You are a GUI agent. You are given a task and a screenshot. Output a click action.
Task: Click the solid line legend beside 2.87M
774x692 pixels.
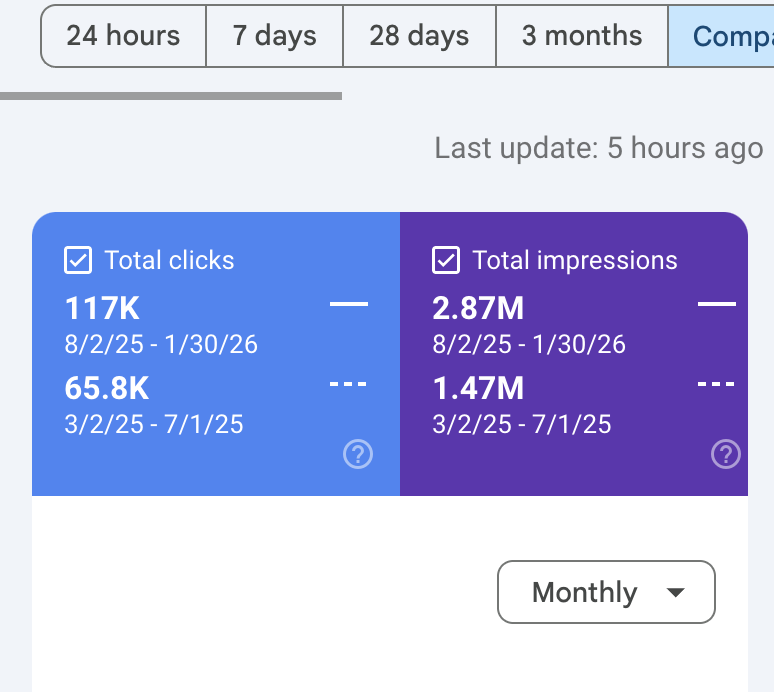pos(716,303)
